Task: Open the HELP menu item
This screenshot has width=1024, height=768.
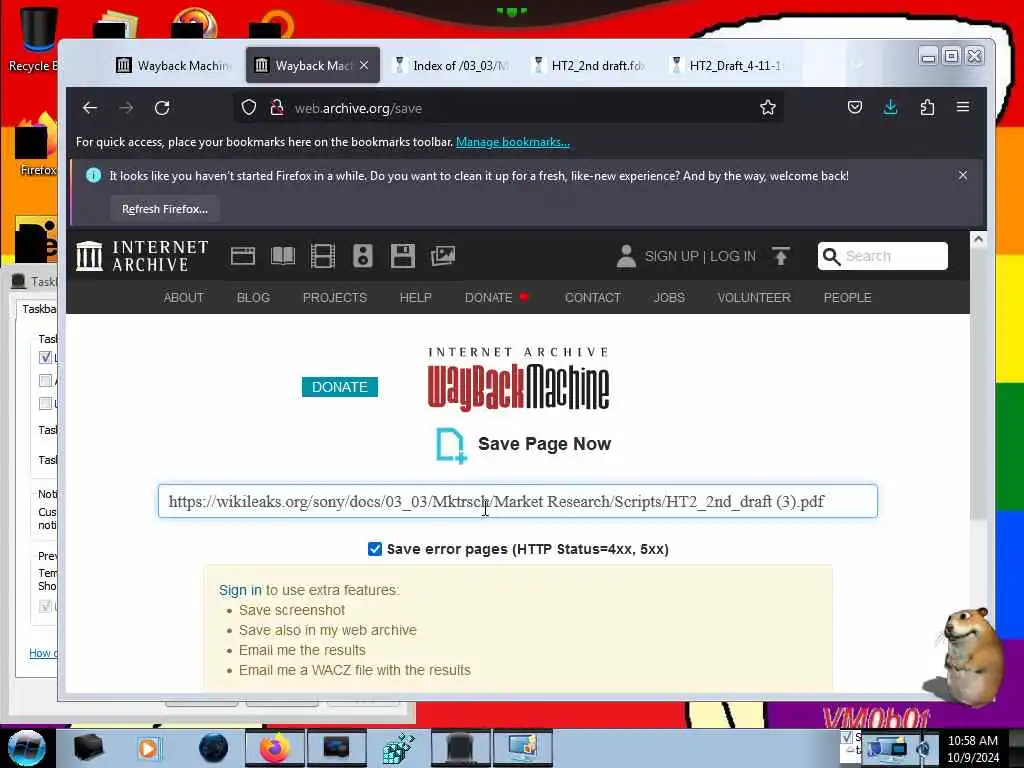Action: [415, 298]
